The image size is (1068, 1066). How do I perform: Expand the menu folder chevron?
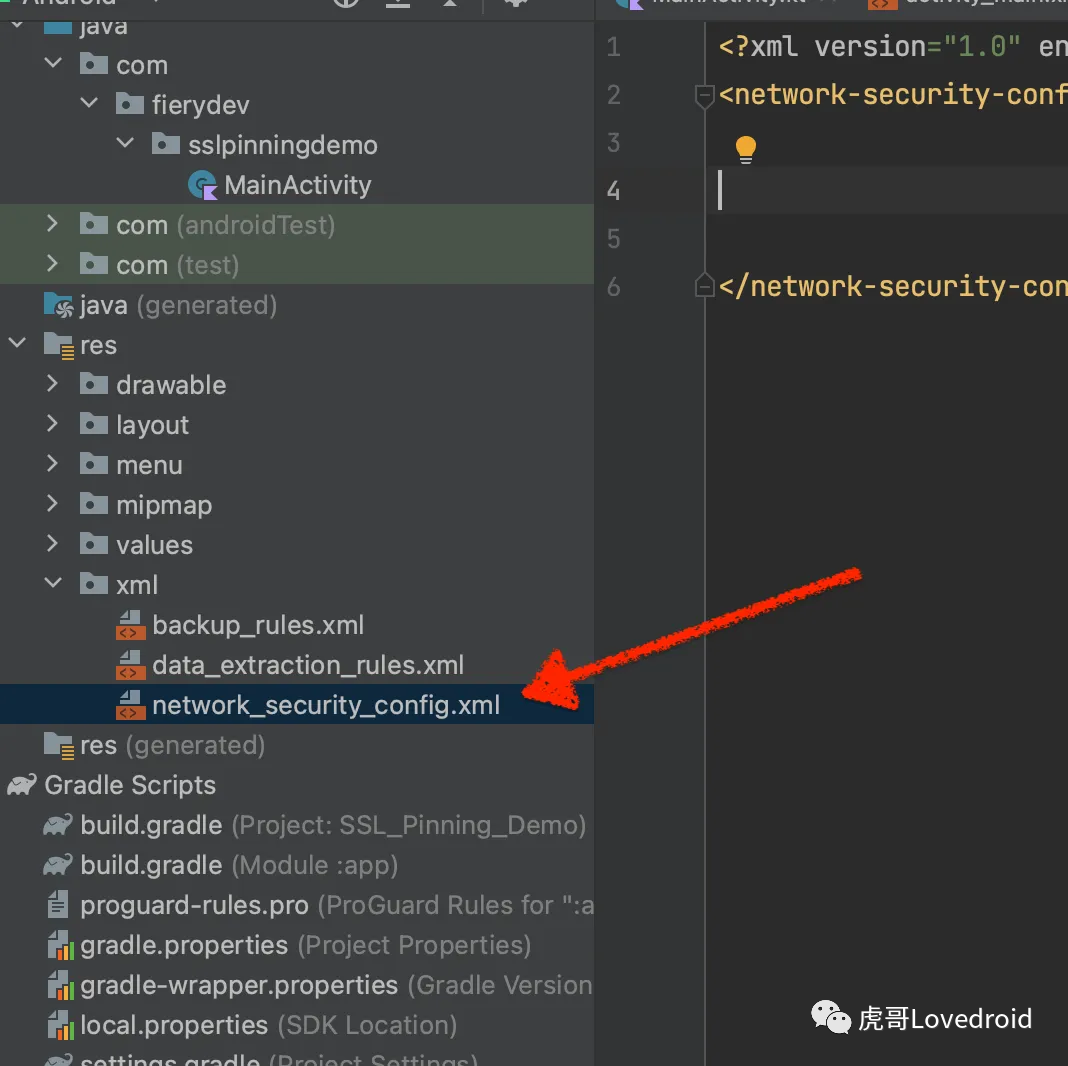pyautogui.click(x=52, y=464)
